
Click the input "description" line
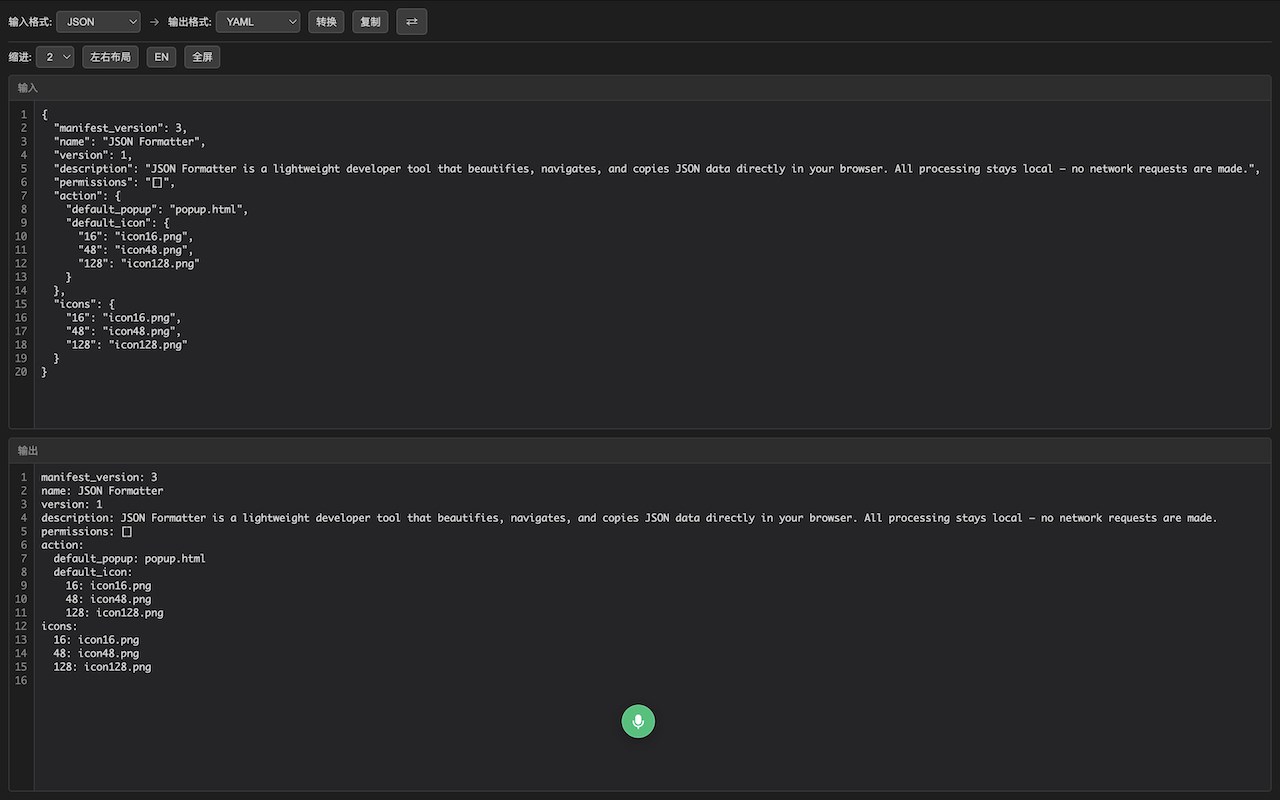656,169
